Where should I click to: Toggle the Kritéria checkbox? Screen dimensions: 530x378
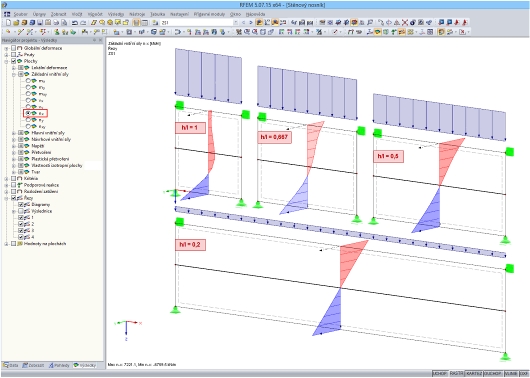[x=14, y=178]
